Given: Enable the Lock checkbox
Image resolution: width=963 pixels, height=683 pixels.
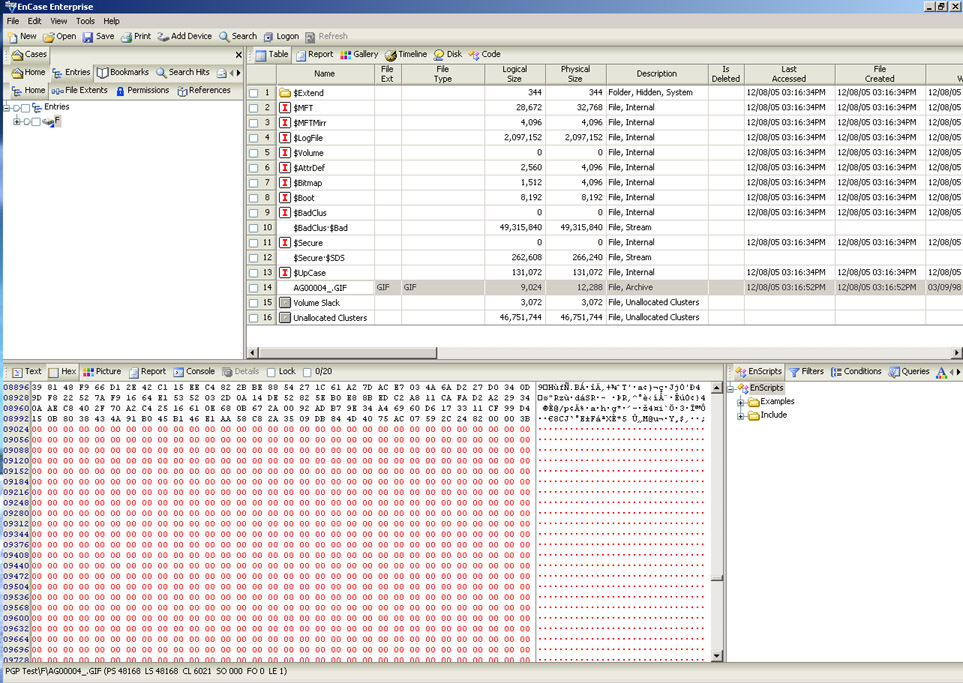Looking at the screenshot, I should coord(271,372).
